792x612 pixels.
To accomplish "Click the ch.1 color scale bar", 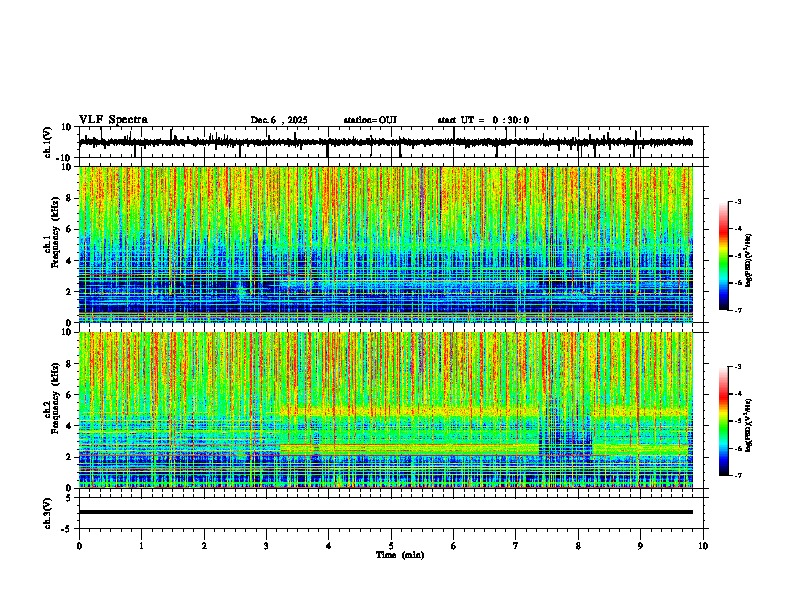I will 724,256.
